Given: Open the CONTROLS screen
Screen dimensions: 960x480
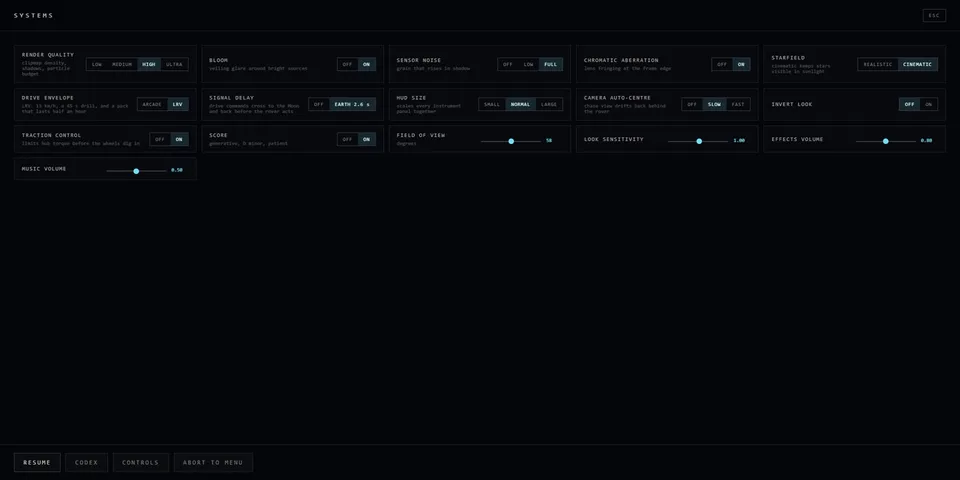Looking at the screenshot, I should (x=140, y=462).
